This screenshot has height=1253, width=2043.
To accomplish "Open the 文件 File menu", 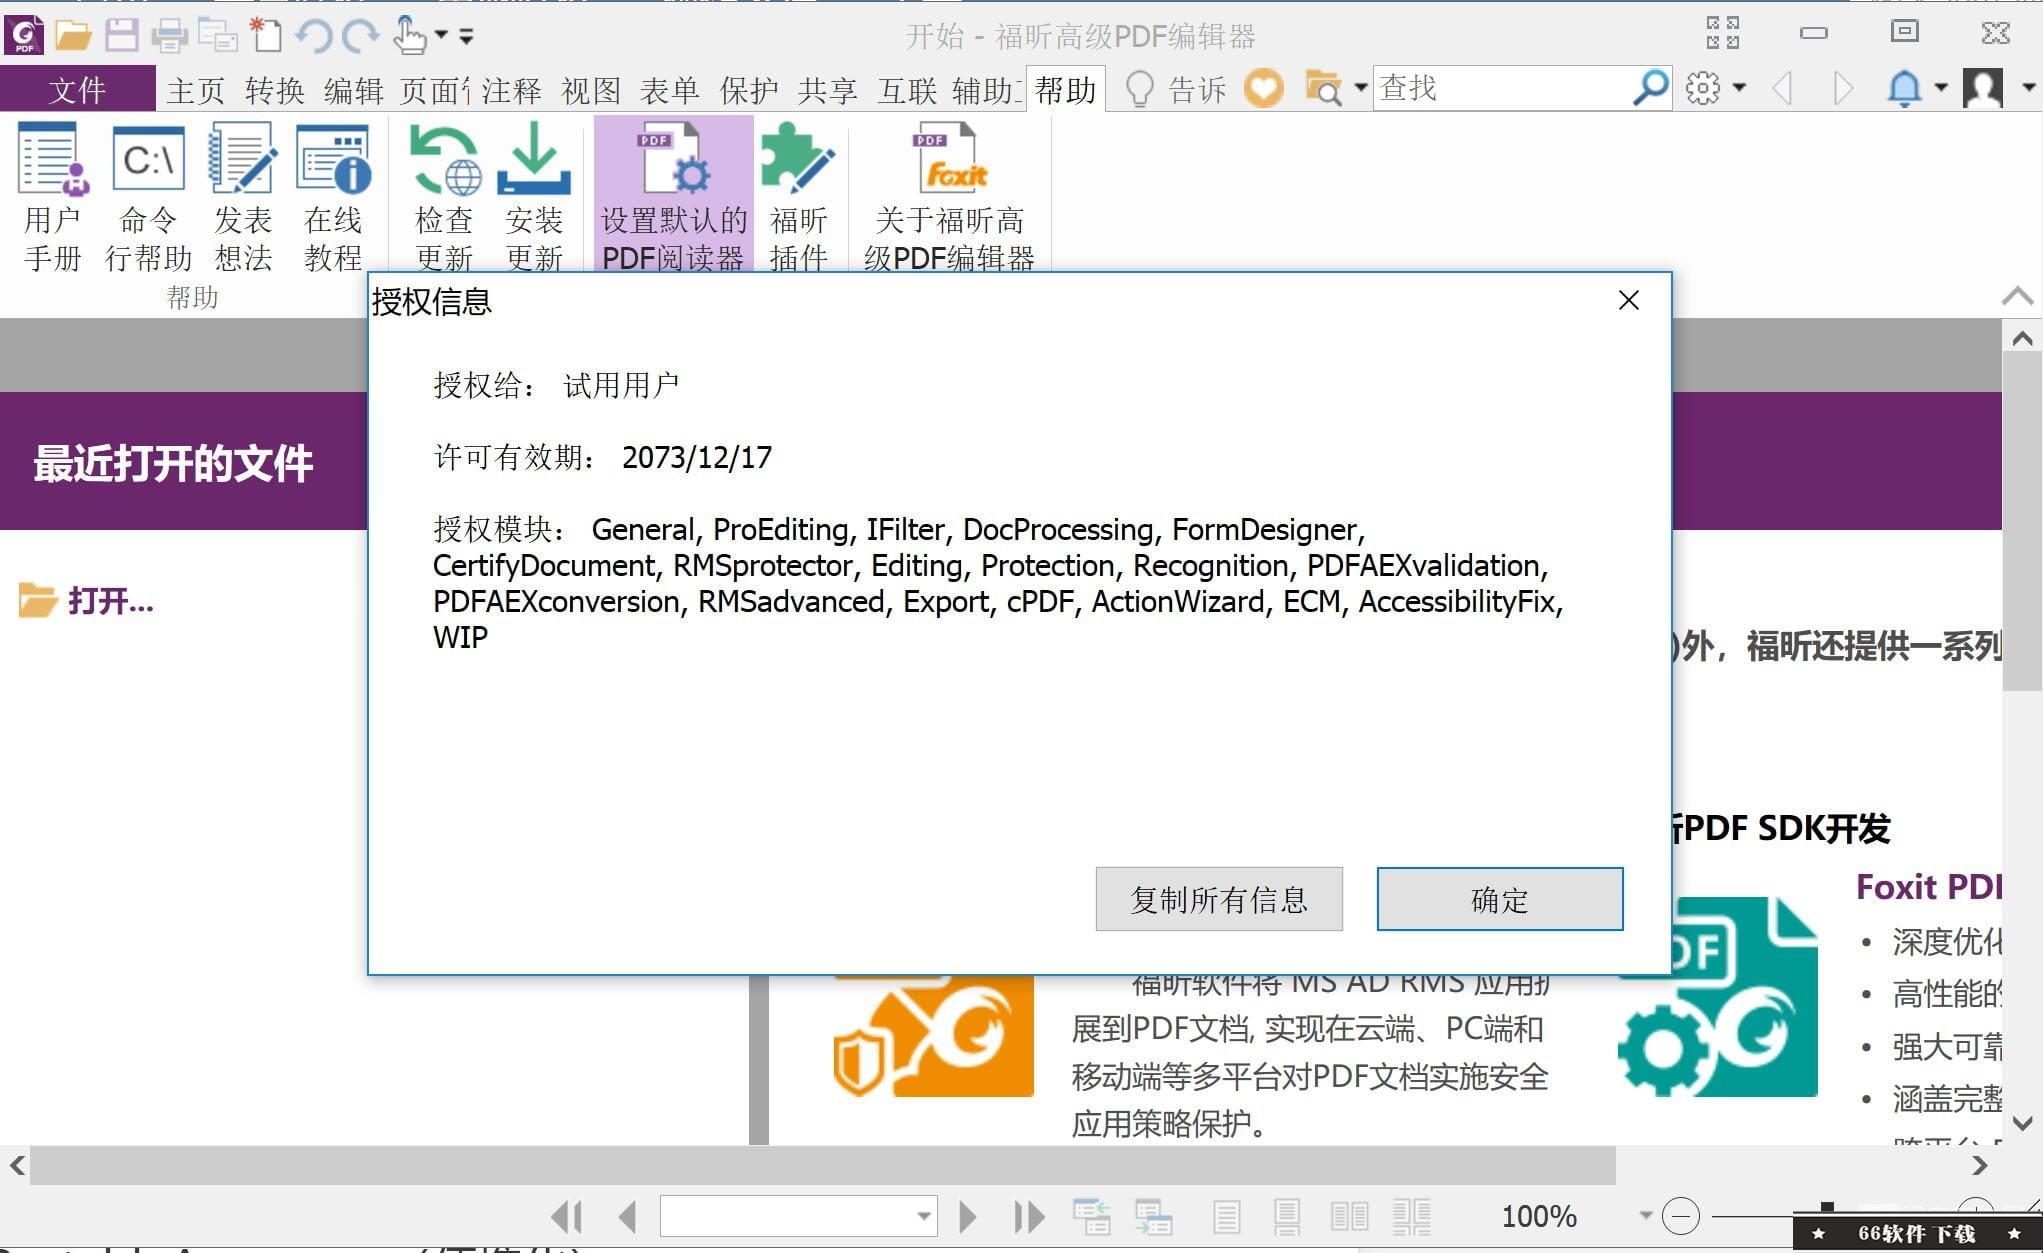I will [x=77, y=90].
